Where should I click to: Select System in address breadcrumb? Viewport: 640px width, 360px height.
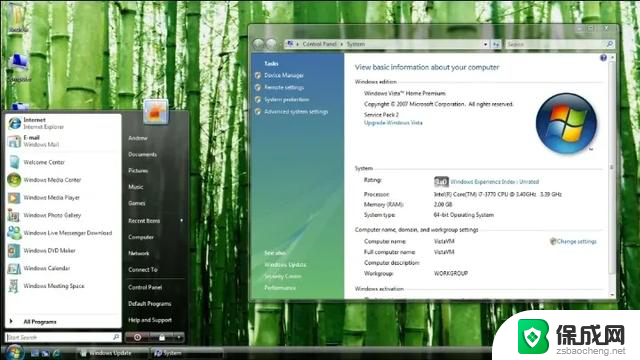356,44
